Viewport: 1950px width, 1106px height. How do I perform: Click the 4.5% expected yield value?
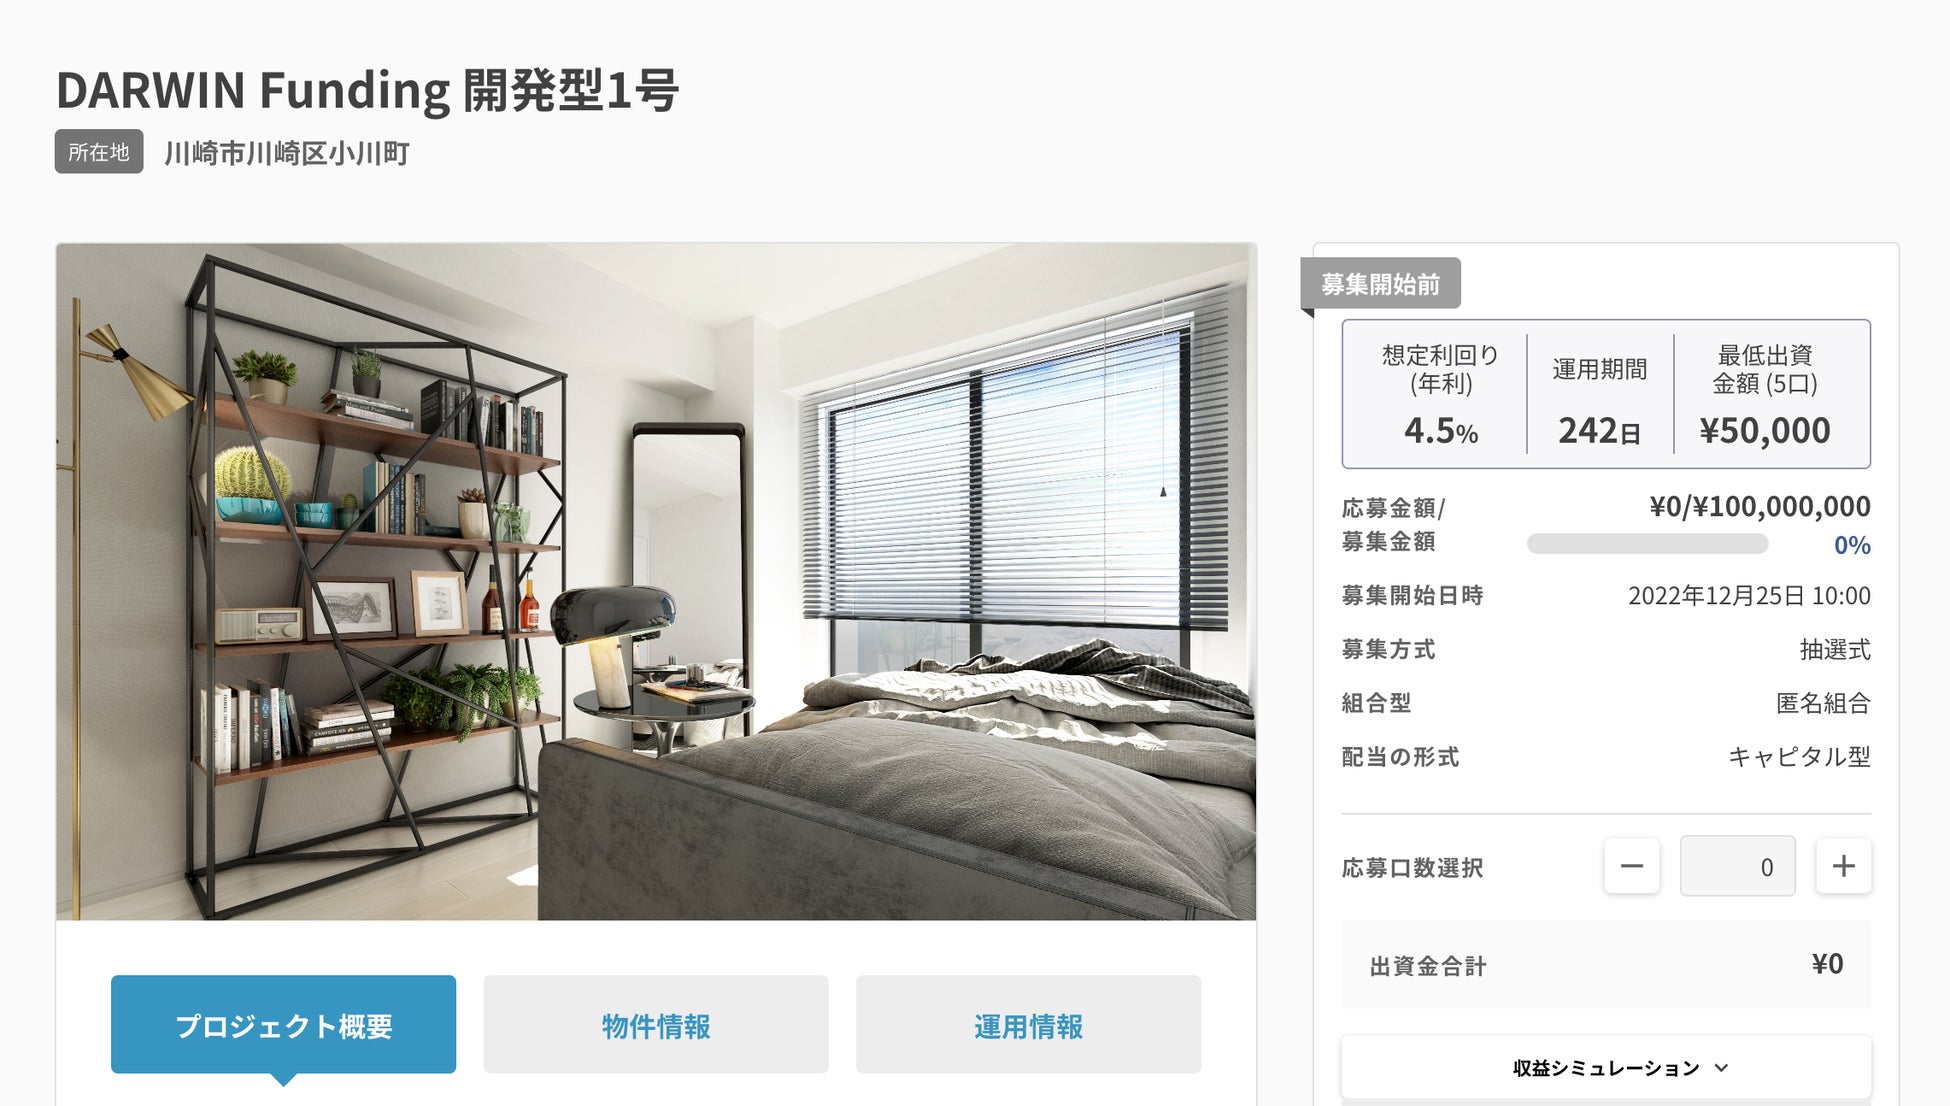[1440, 431]
